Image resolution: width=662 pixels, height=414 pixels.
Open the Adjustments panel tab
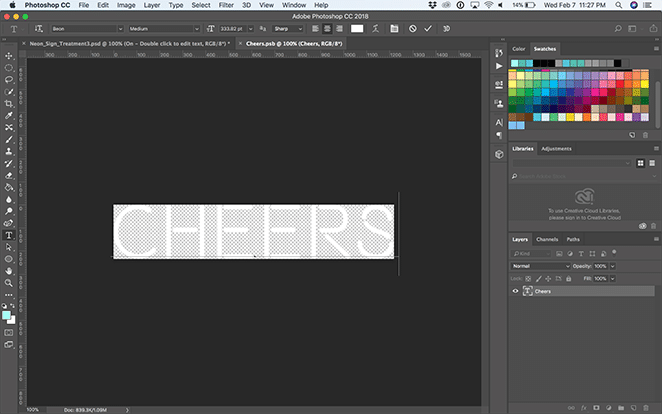coord(556,149)
